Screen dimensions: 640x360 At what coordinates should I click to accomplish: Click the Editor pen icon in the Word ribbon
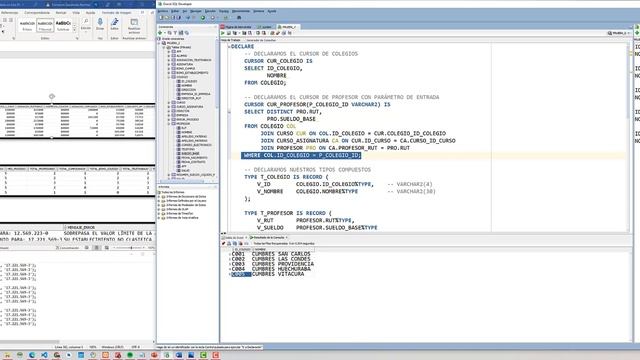115,23
